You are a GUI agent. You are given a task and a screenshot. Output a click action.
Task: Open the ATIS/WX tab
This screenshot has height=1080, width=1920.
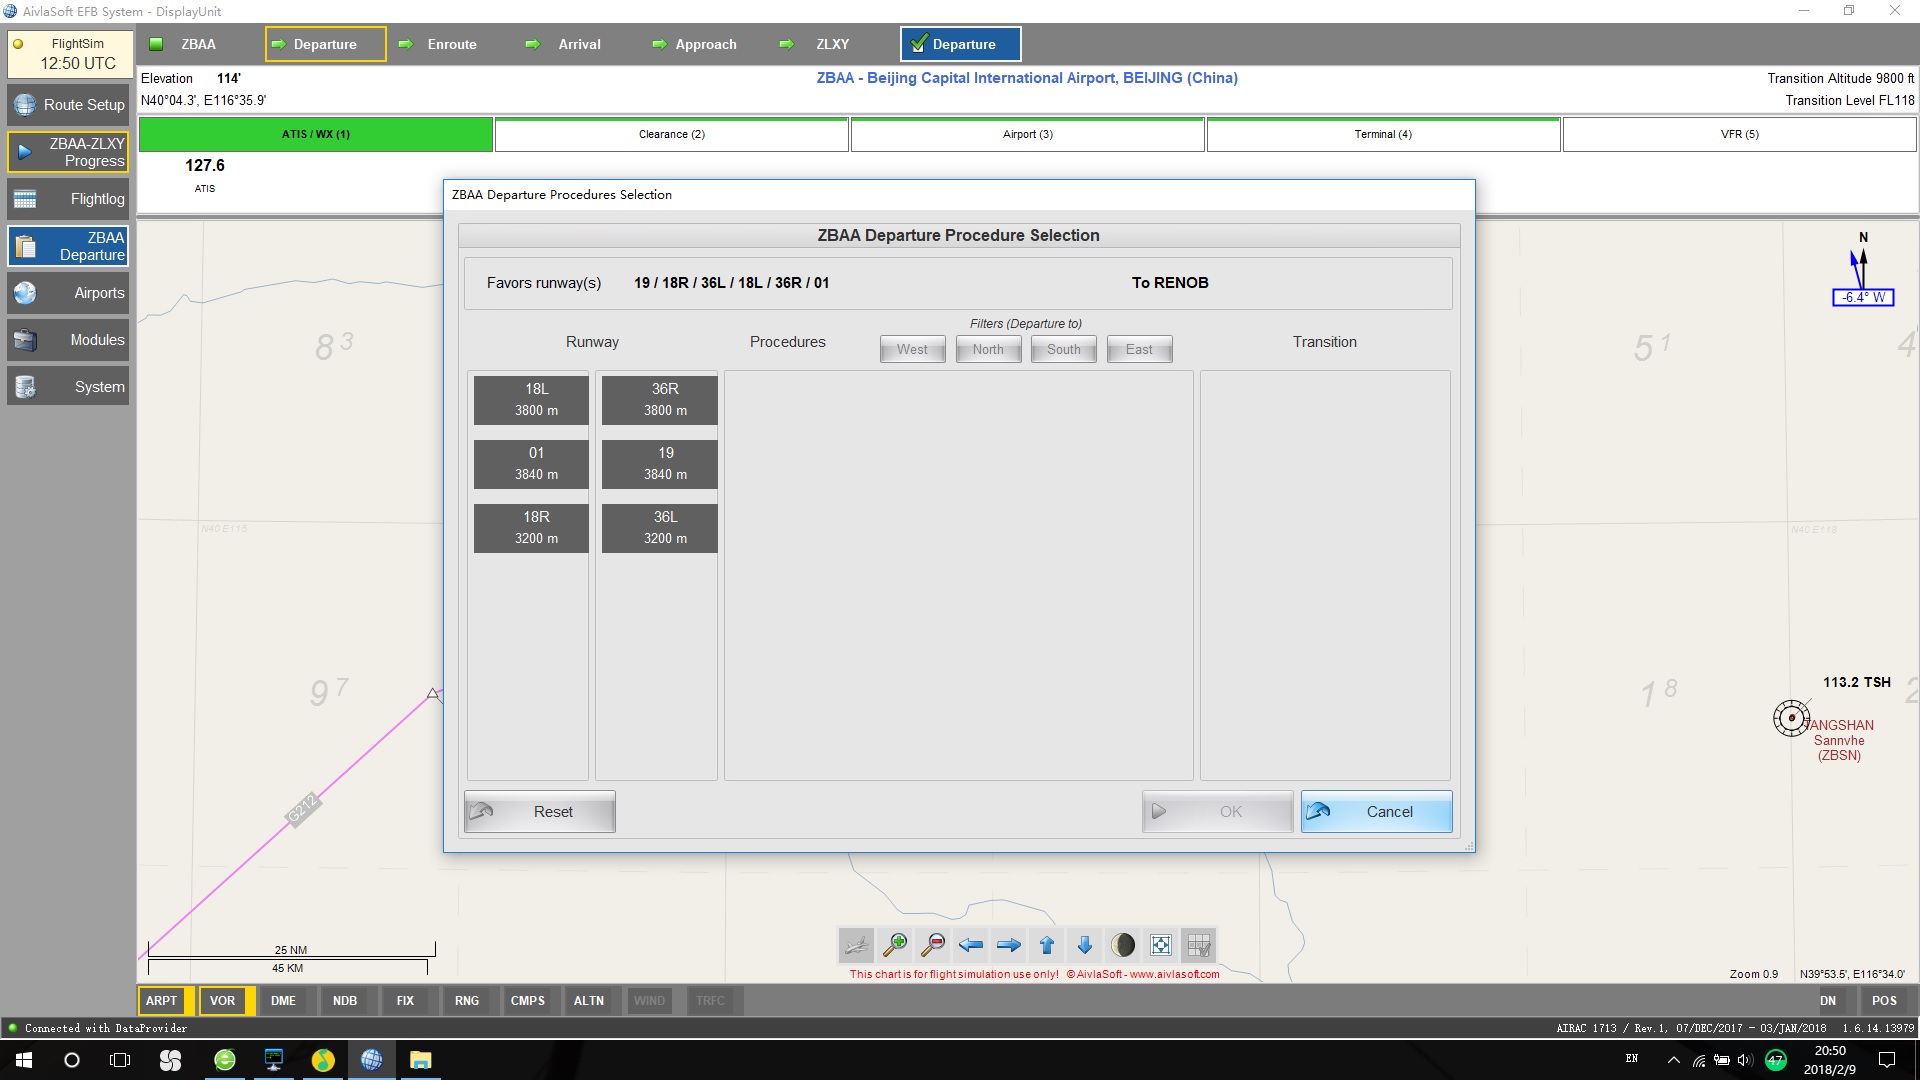(316, 133)
